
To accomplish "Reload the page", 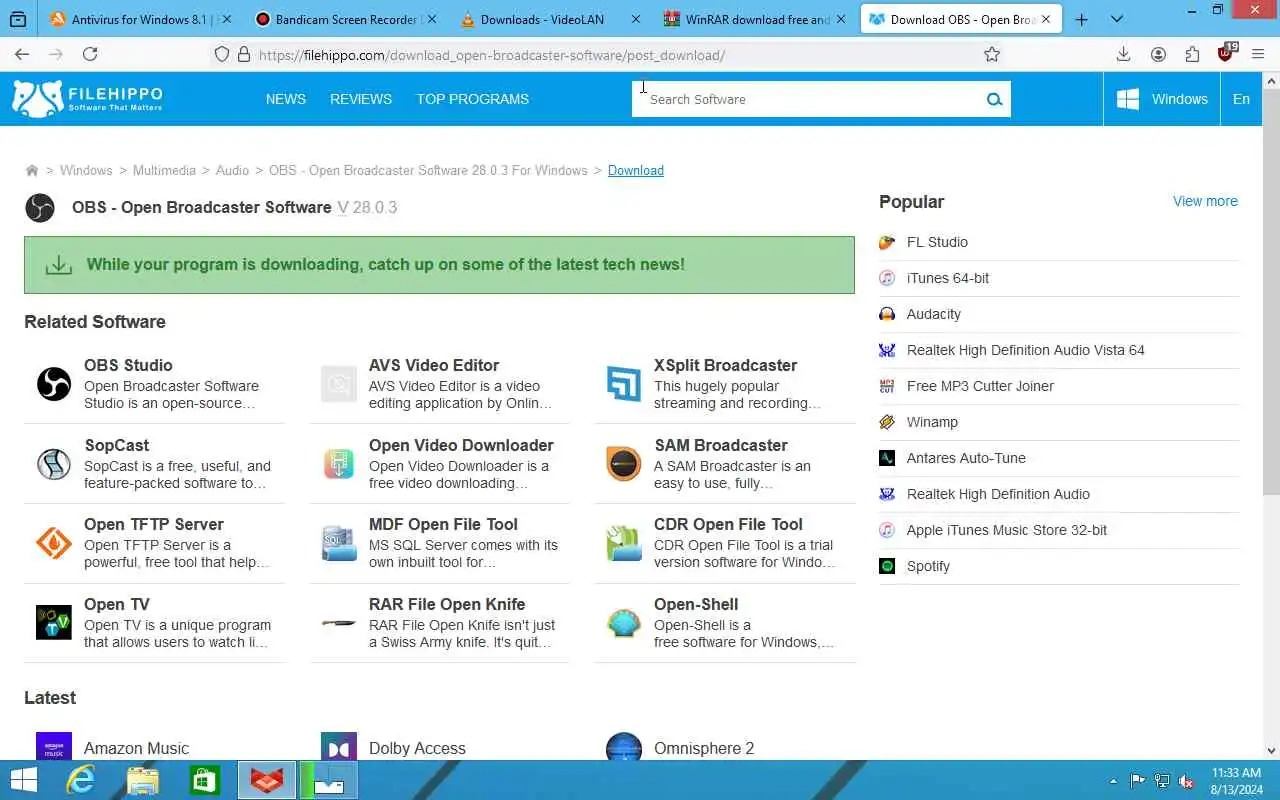I will [90, 55].
